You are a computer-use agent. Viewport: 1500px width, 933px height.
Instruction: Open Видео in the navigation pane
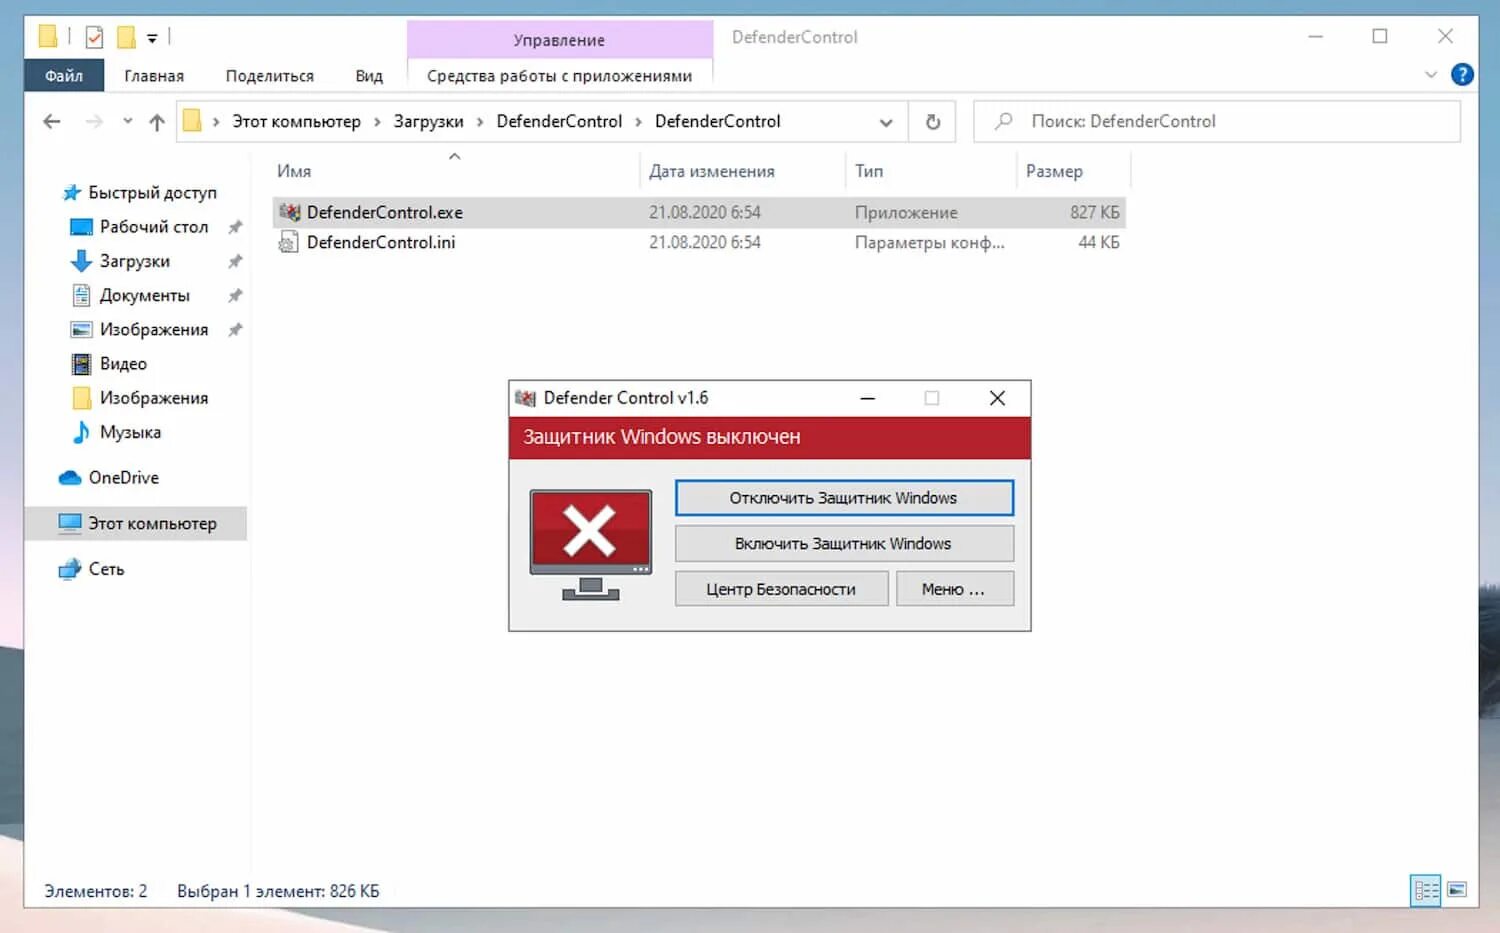(x=123, y=364)
